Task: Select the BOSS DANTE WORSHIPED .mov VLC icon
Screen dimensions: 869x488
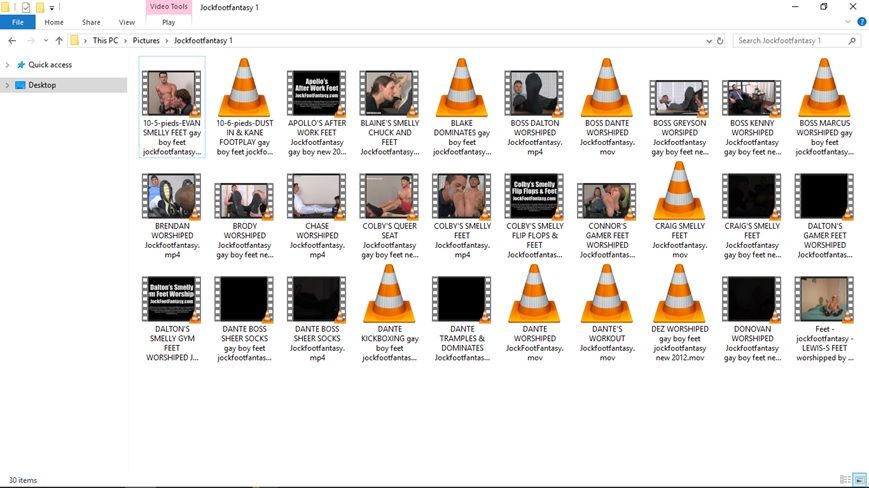Action: [607, 88]
